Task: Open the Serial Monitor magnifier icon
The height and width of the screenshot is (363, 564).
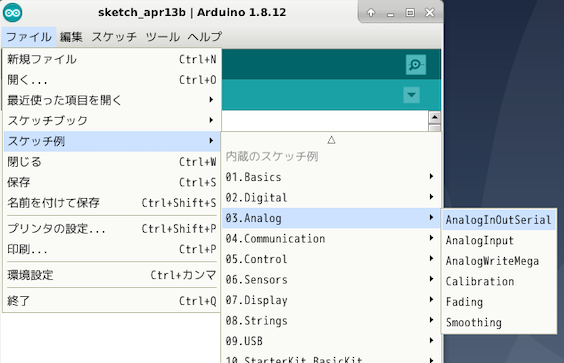Action: [416, 65]
